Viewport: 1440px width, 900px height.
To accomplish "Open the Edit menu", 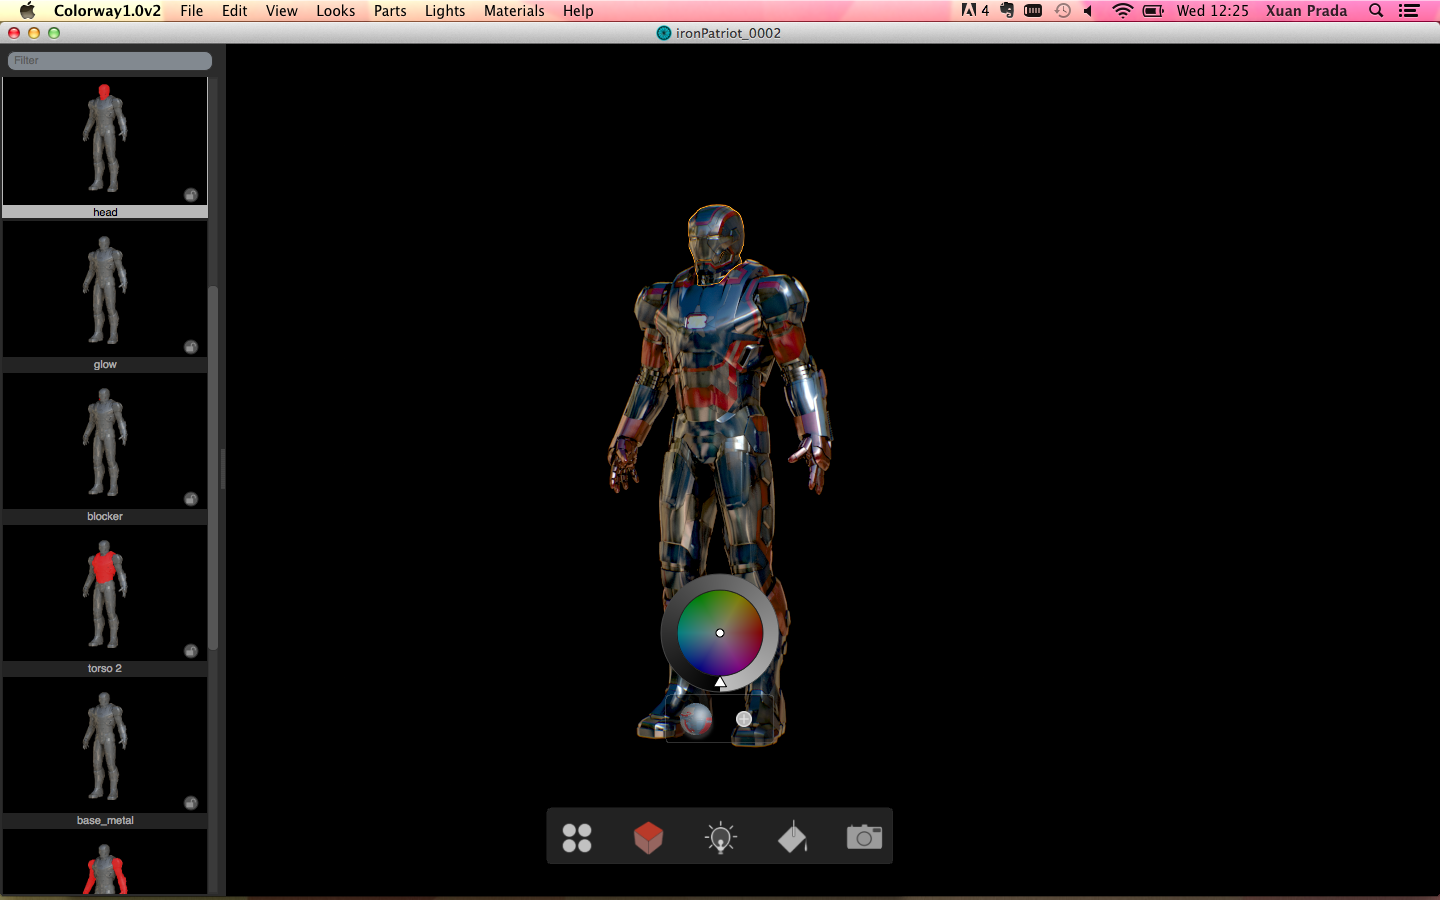I will pos(235,11).
